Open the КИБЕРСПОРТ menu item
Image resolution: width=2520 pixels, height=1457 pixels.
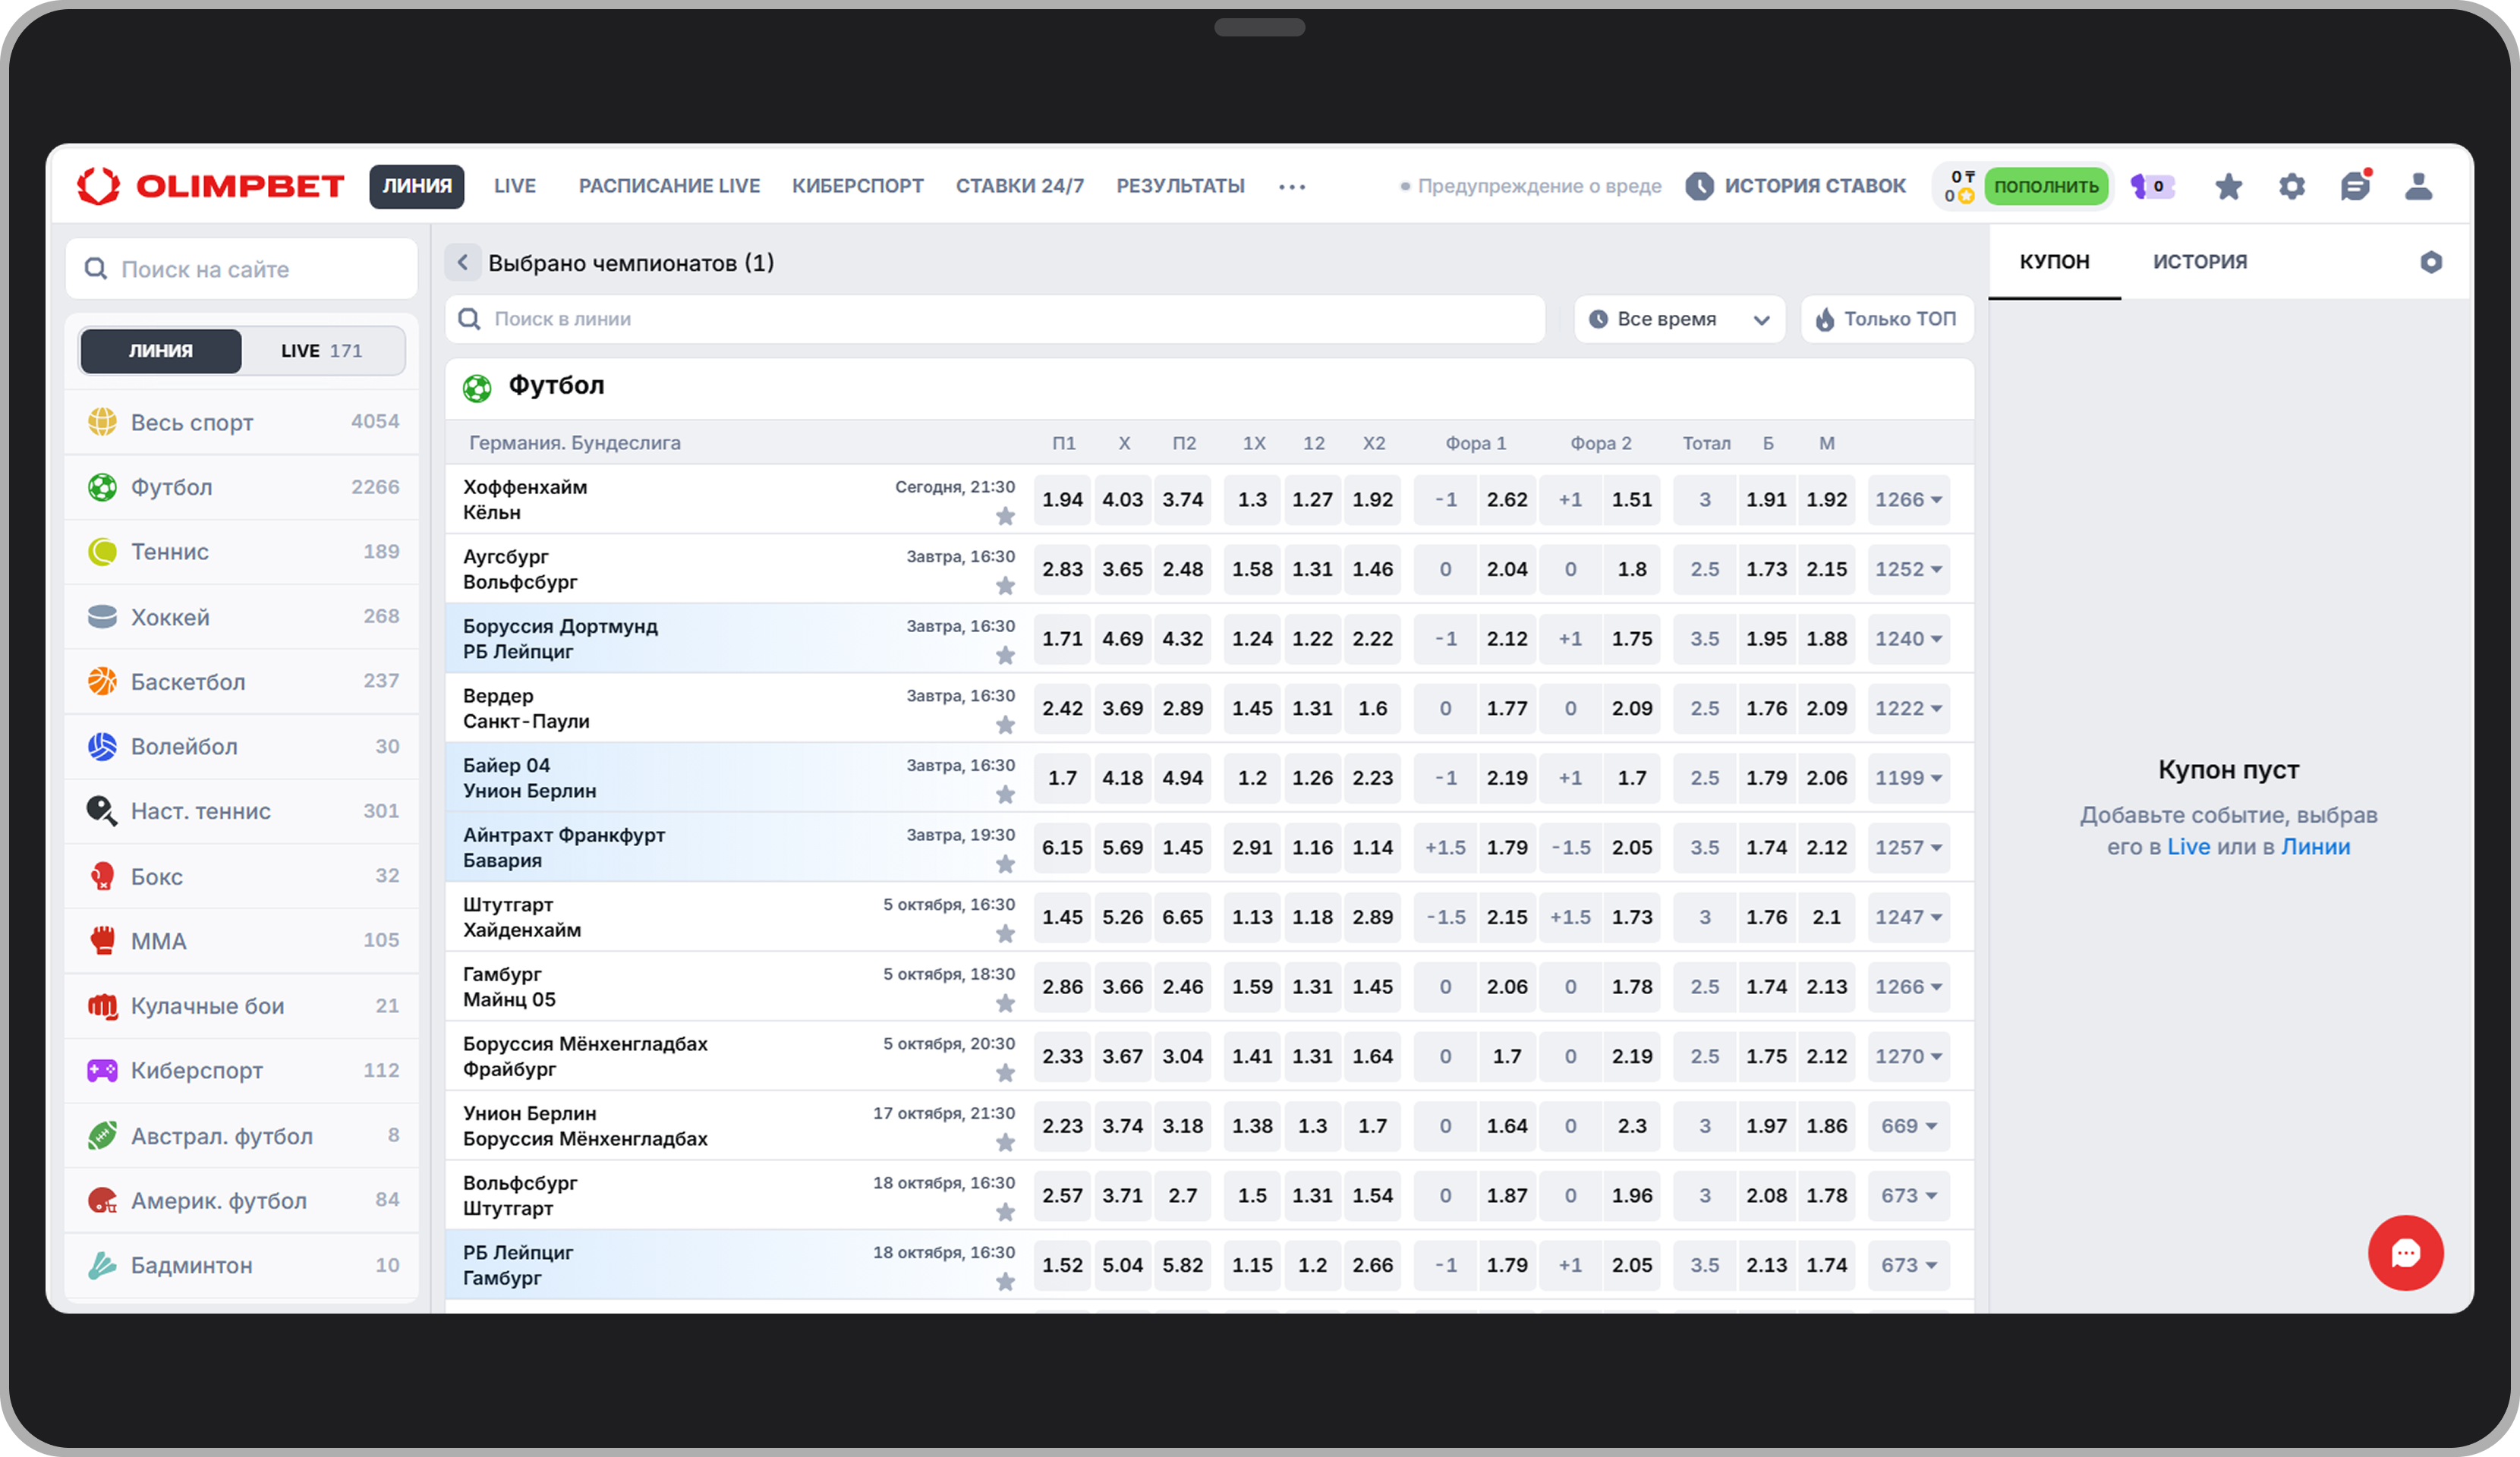(857, 187)
